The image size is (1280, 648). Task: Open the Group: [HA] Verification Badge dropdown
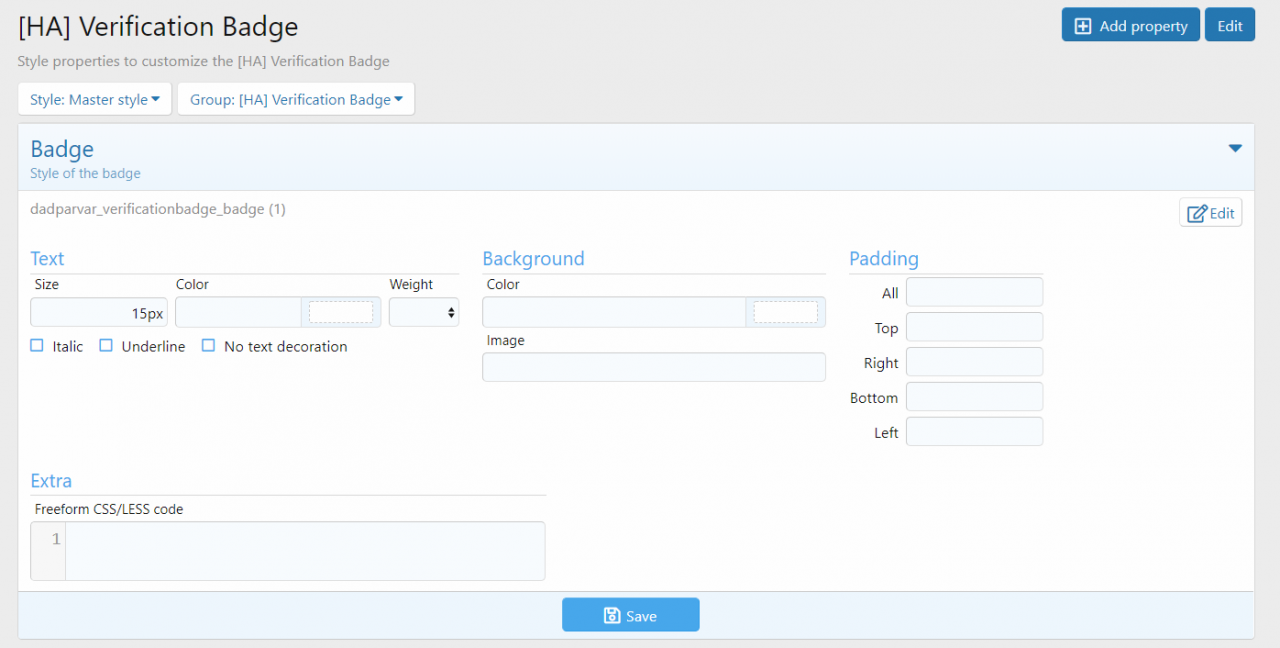tap(296, 99)
